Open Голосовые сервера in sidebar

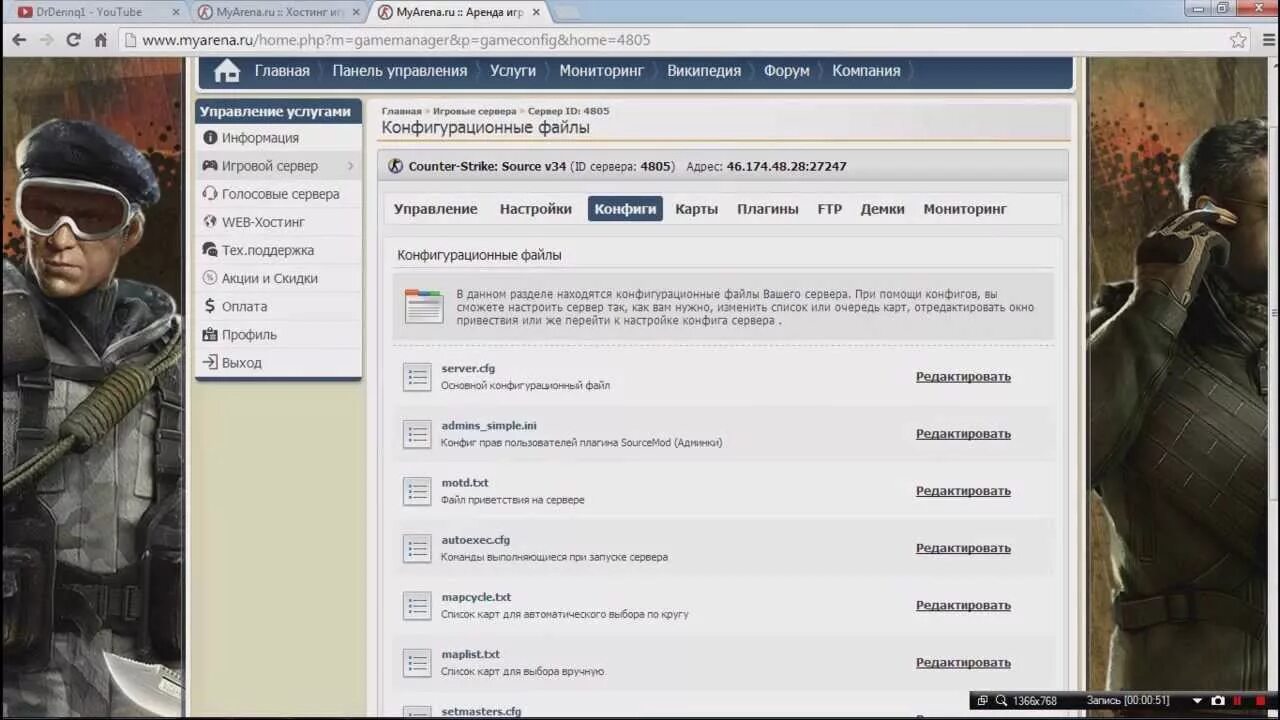pos(279,194)
